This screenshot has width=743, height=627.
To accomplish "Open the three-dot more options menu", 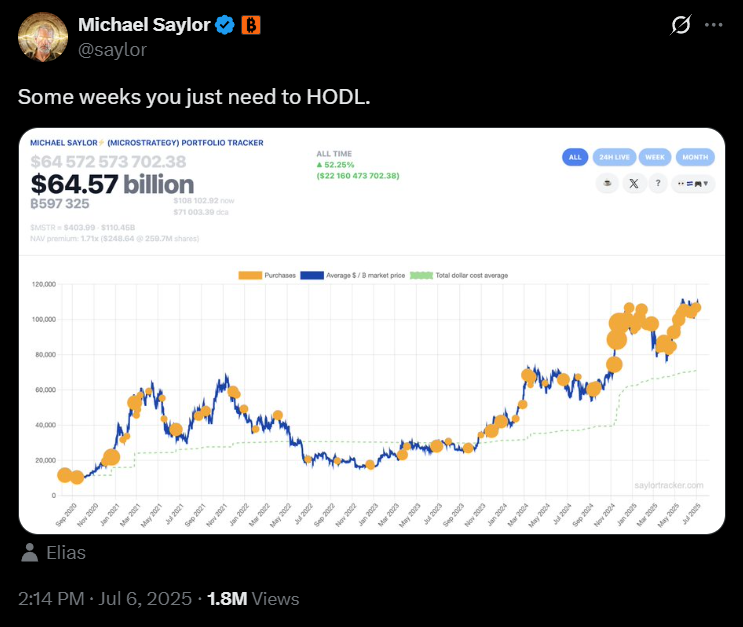I will pos(714,25).
